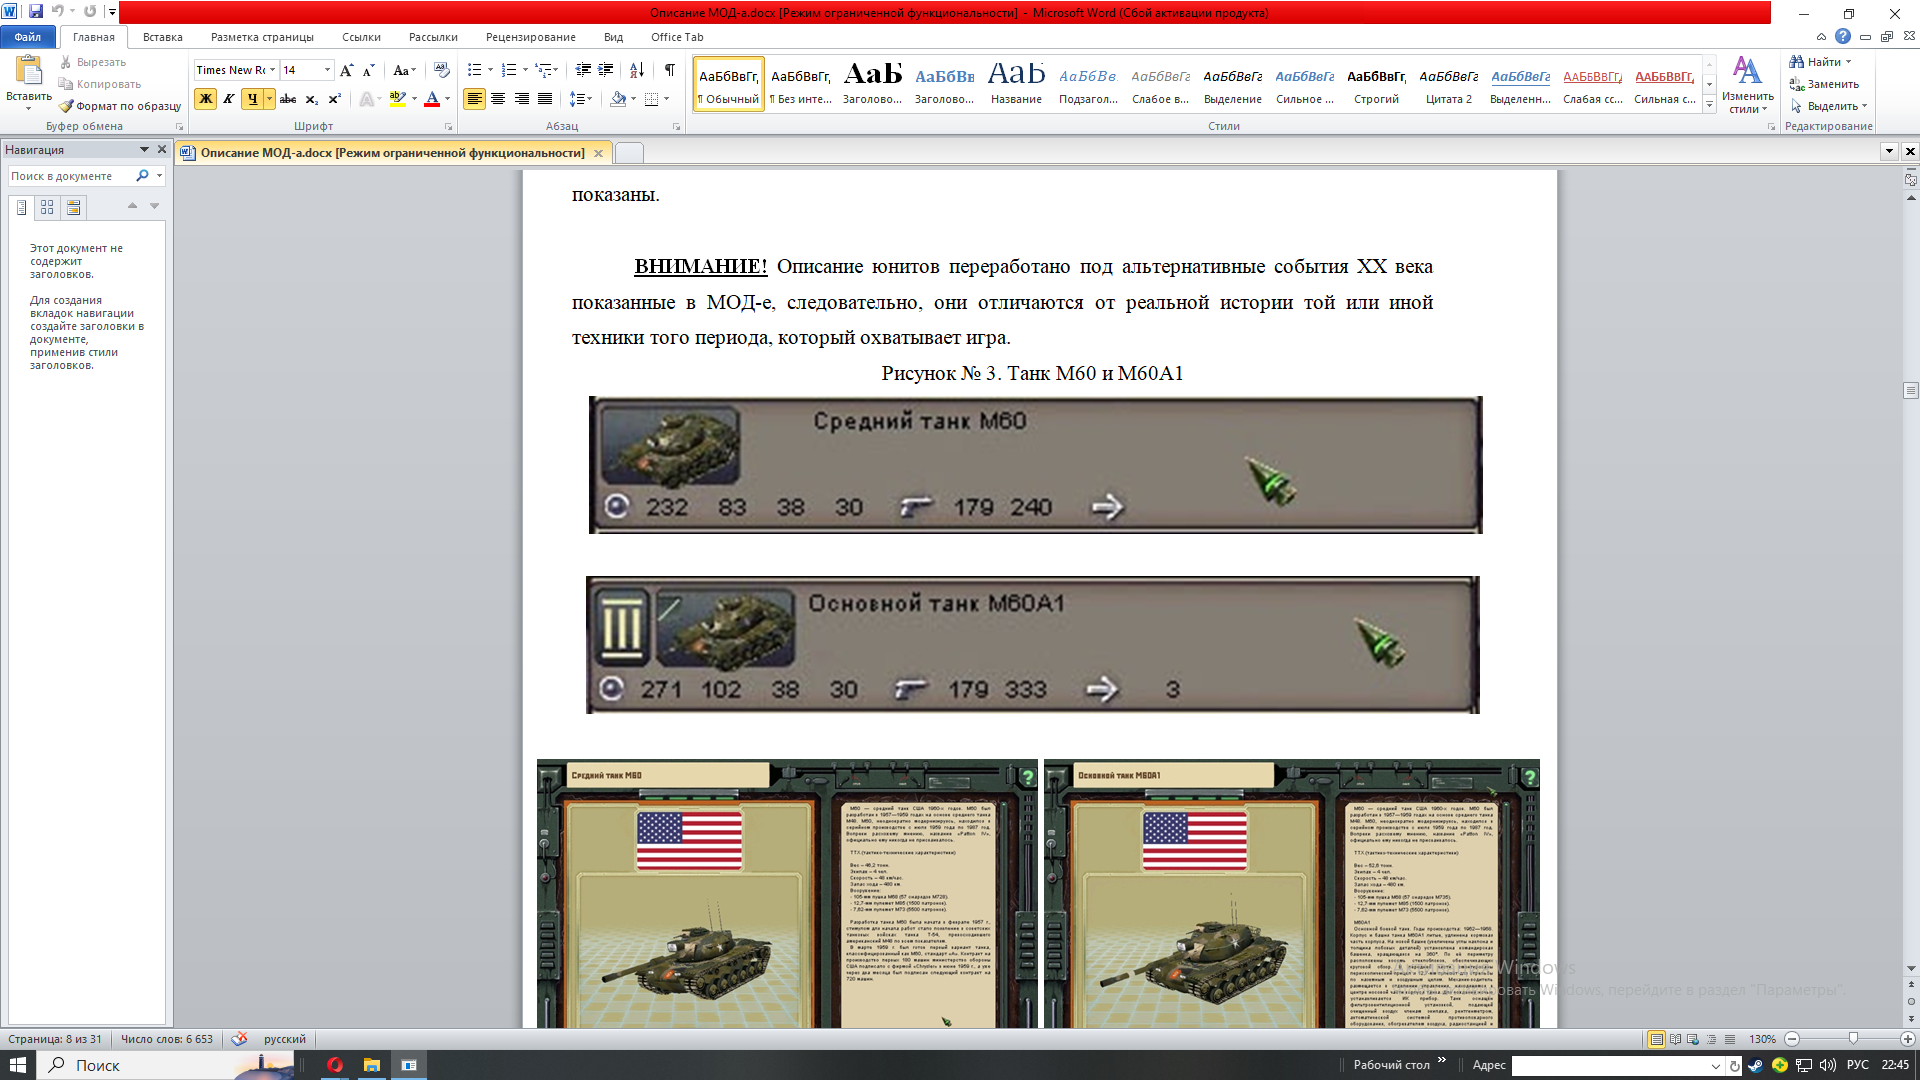Expand the borders dropdown arrow
This screenshot has width=1920, height=1080.
tap(666, 99)
